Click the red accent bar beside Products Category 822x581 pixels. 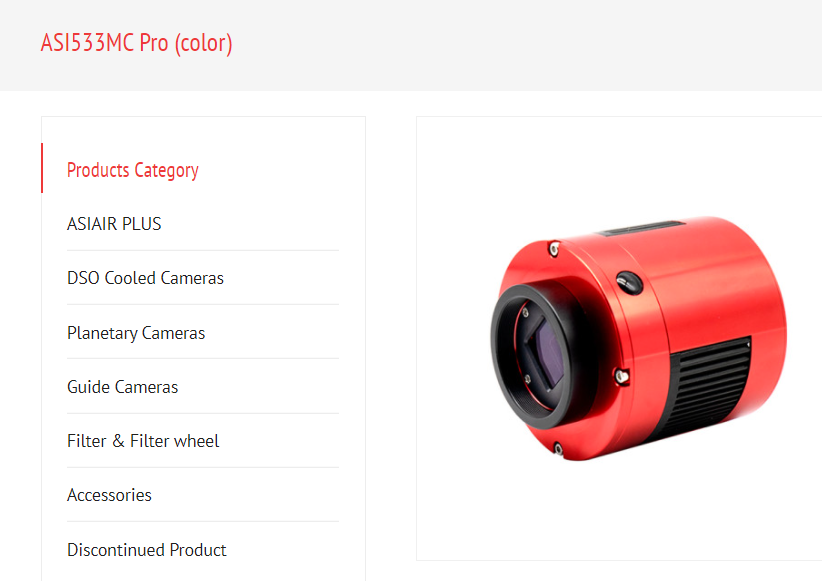tap(42, 168)
